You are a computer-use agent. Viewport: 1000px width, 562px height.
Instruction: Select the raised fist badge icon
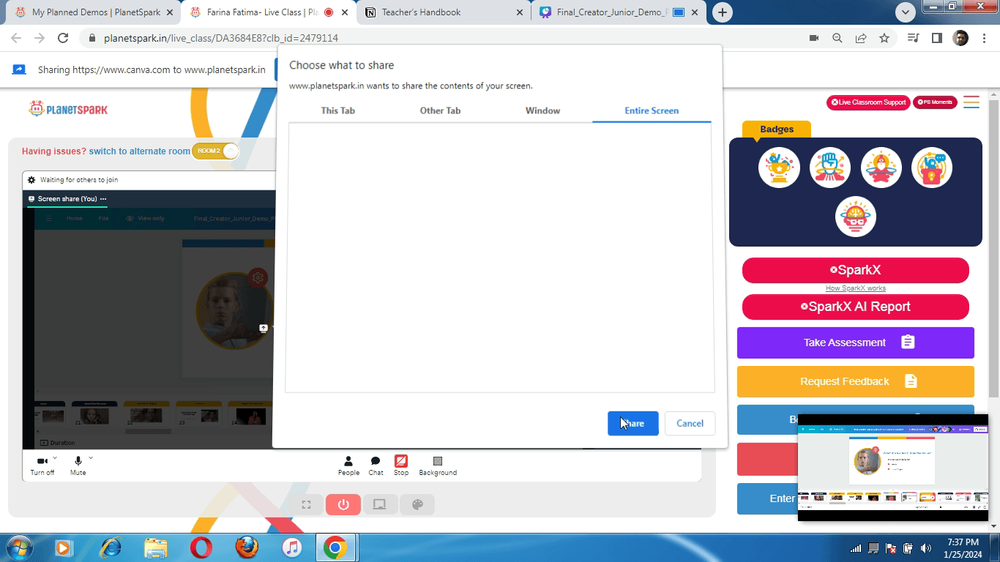(830, 168)
